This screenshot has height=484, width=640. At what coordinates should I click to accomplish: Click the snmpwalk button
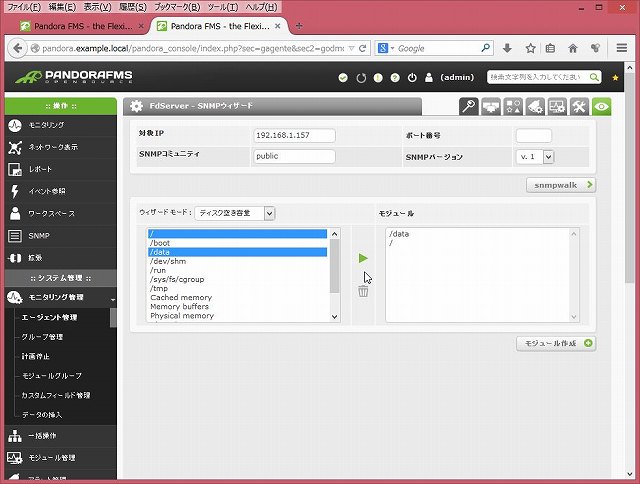561,185
